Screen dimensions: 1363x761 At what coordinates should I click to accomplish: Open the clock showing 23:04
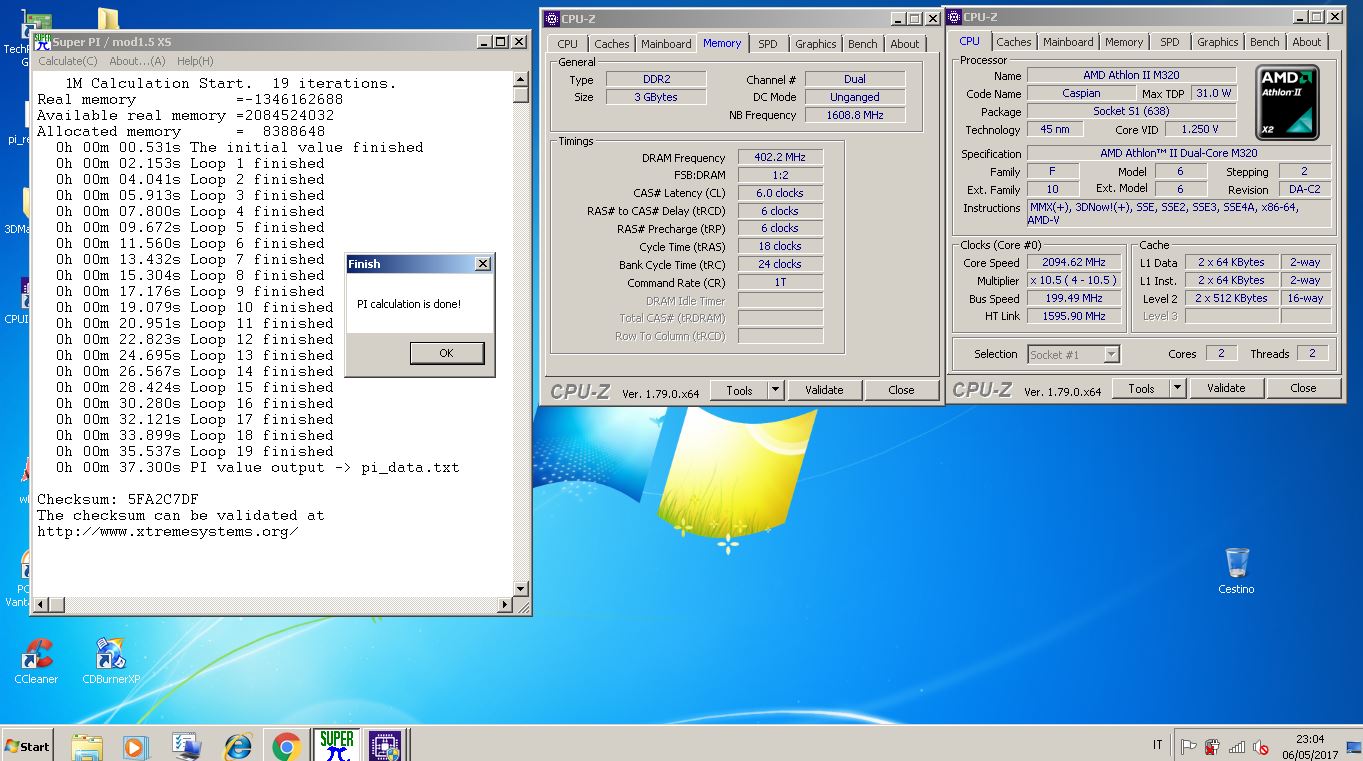click(x=1310, y=746)
